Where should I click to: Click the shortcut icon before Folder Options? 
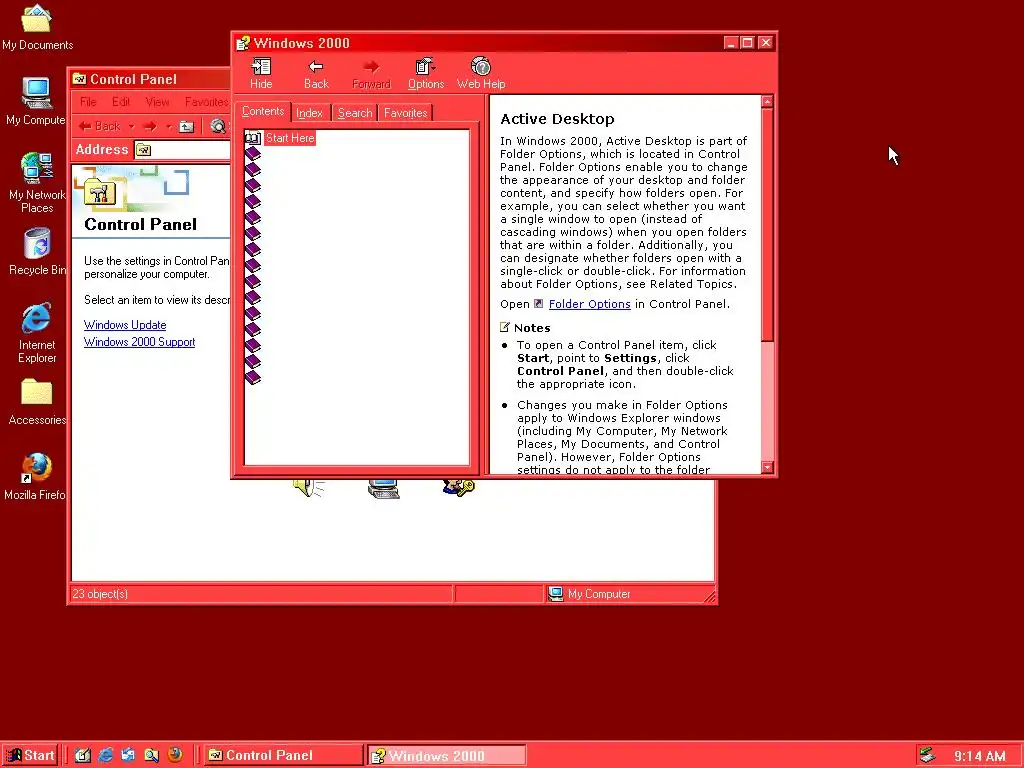click(x=539, y=304)
